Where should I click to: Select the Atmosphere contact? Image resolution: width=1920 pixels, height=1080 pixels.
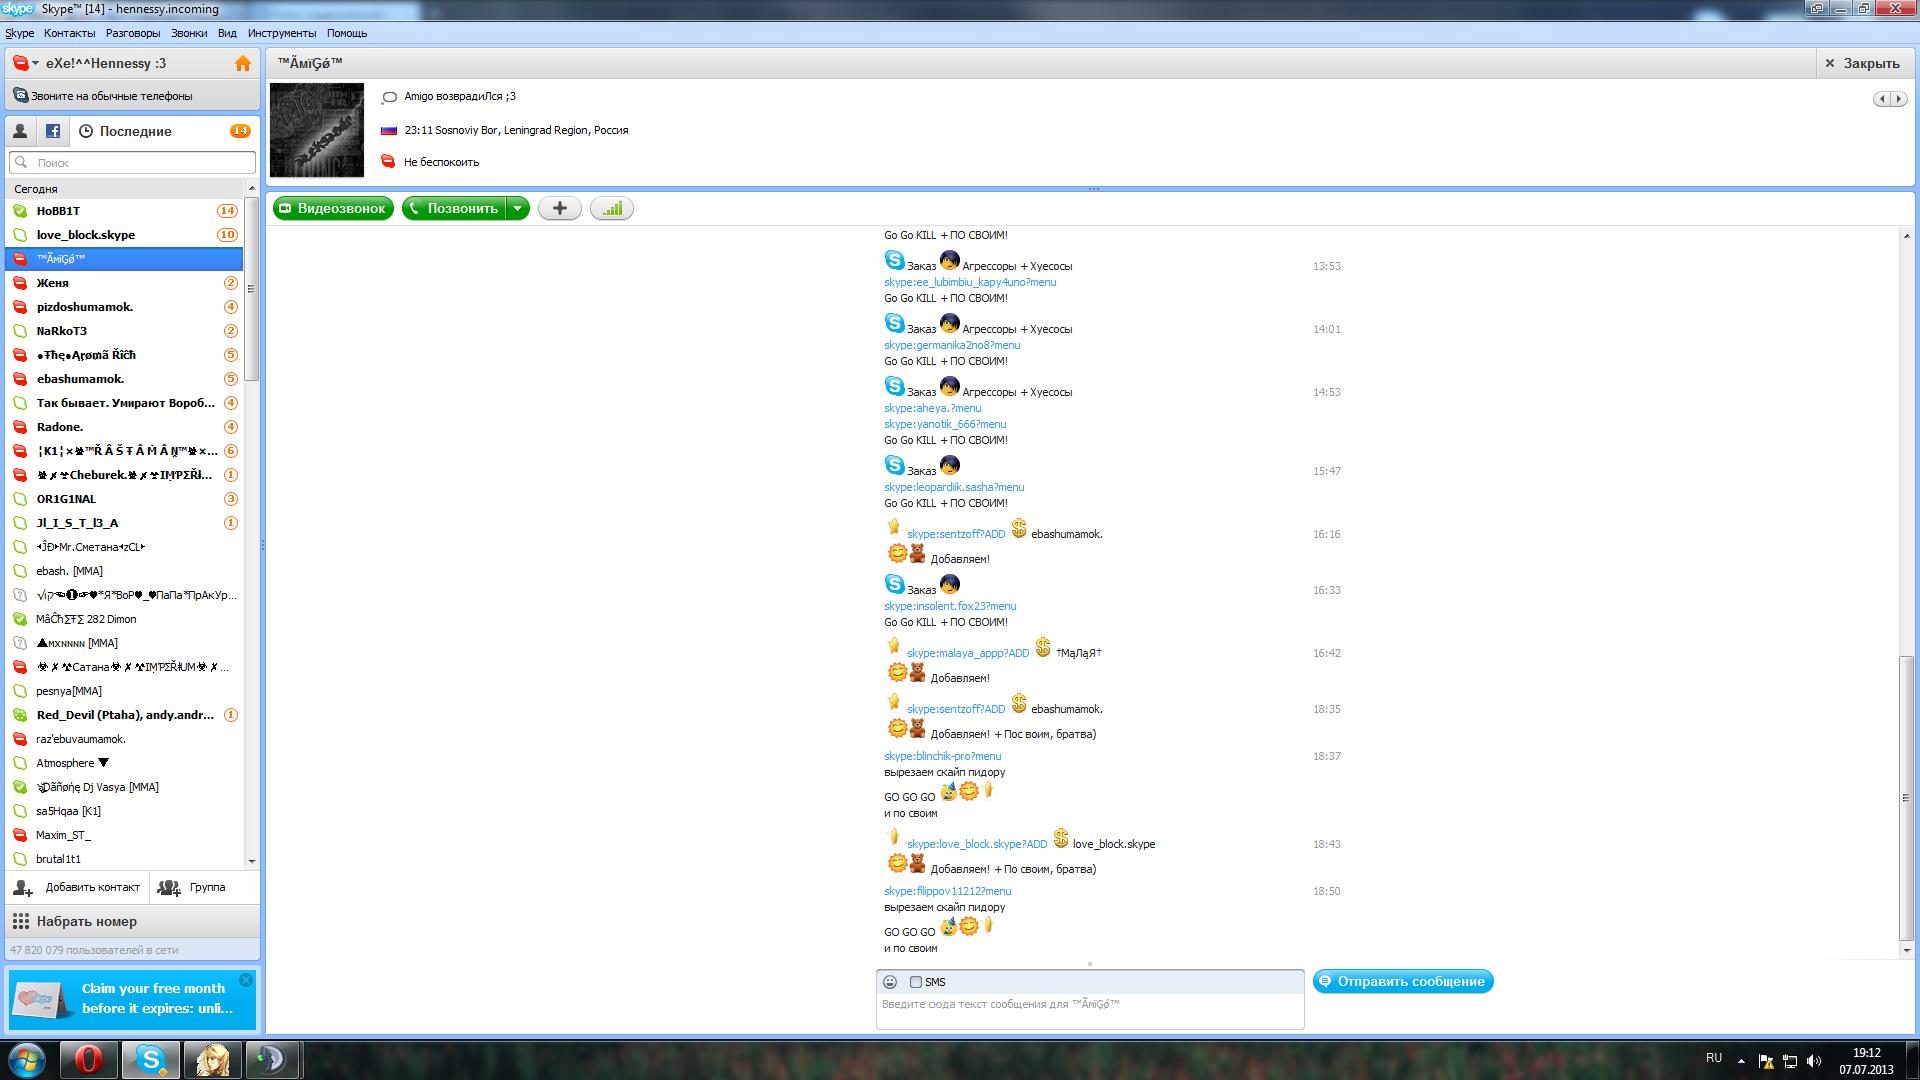(124, 763)
